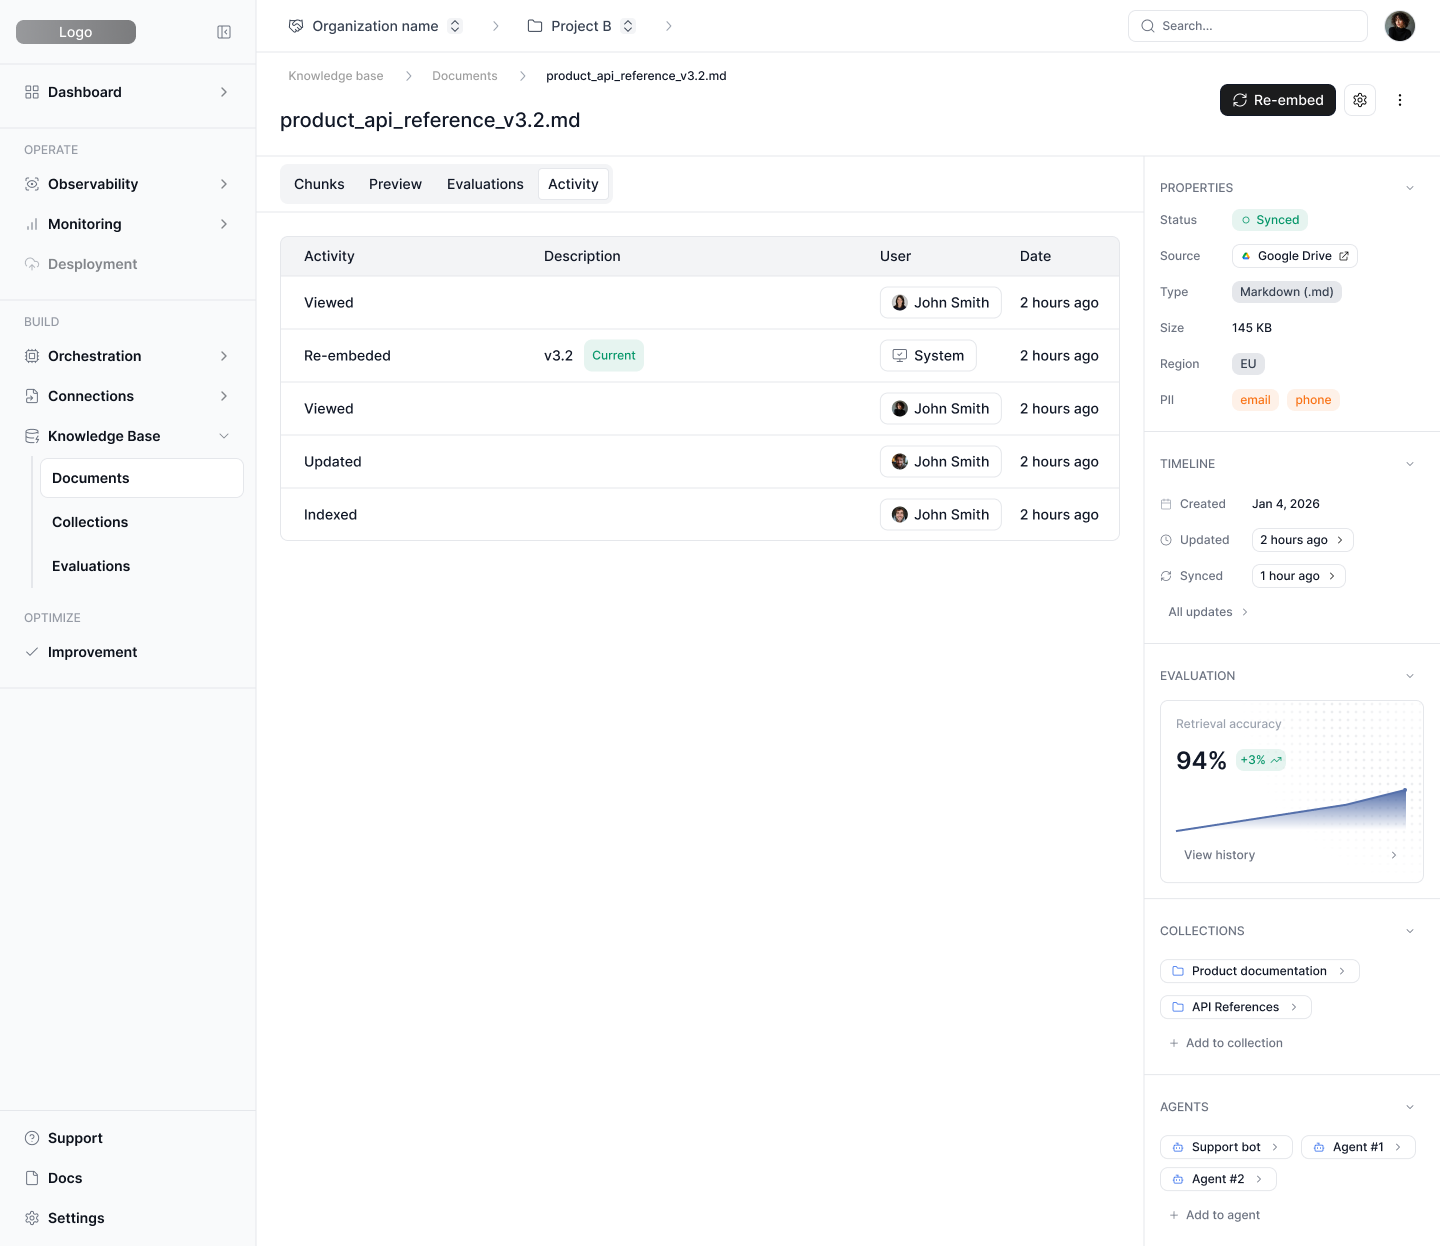Image resolution: width=1440 pixels, height=1246 pixels.
Task: Collapse the Knowledge Base sidebar group
Action: pyautogui.click(x=224, y=436)
